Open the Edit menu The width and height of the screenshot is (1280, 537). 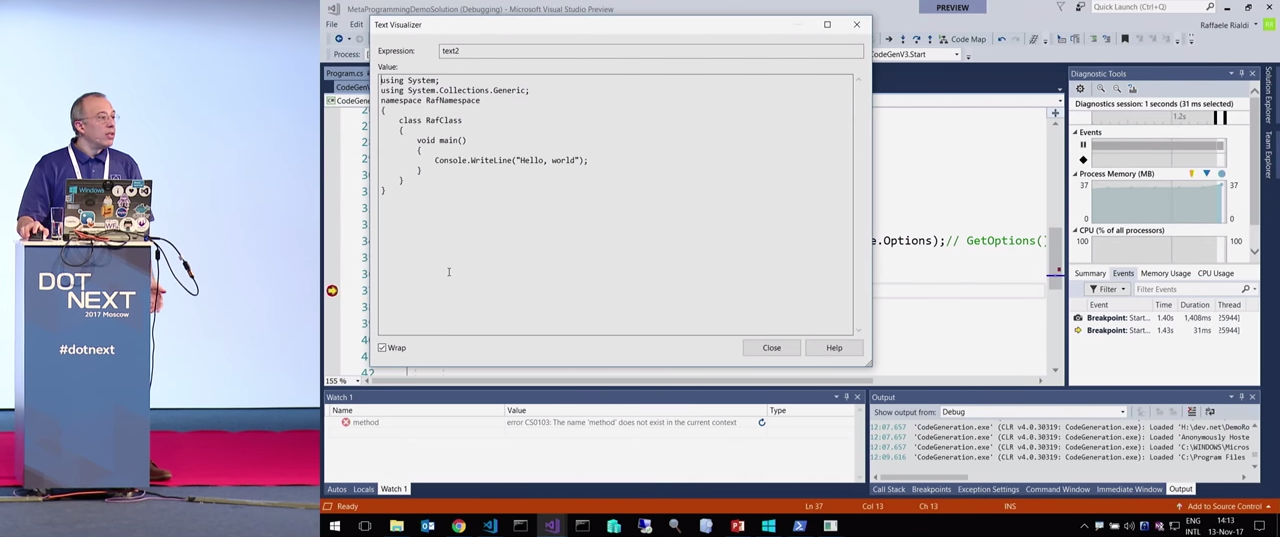point(356,24)
